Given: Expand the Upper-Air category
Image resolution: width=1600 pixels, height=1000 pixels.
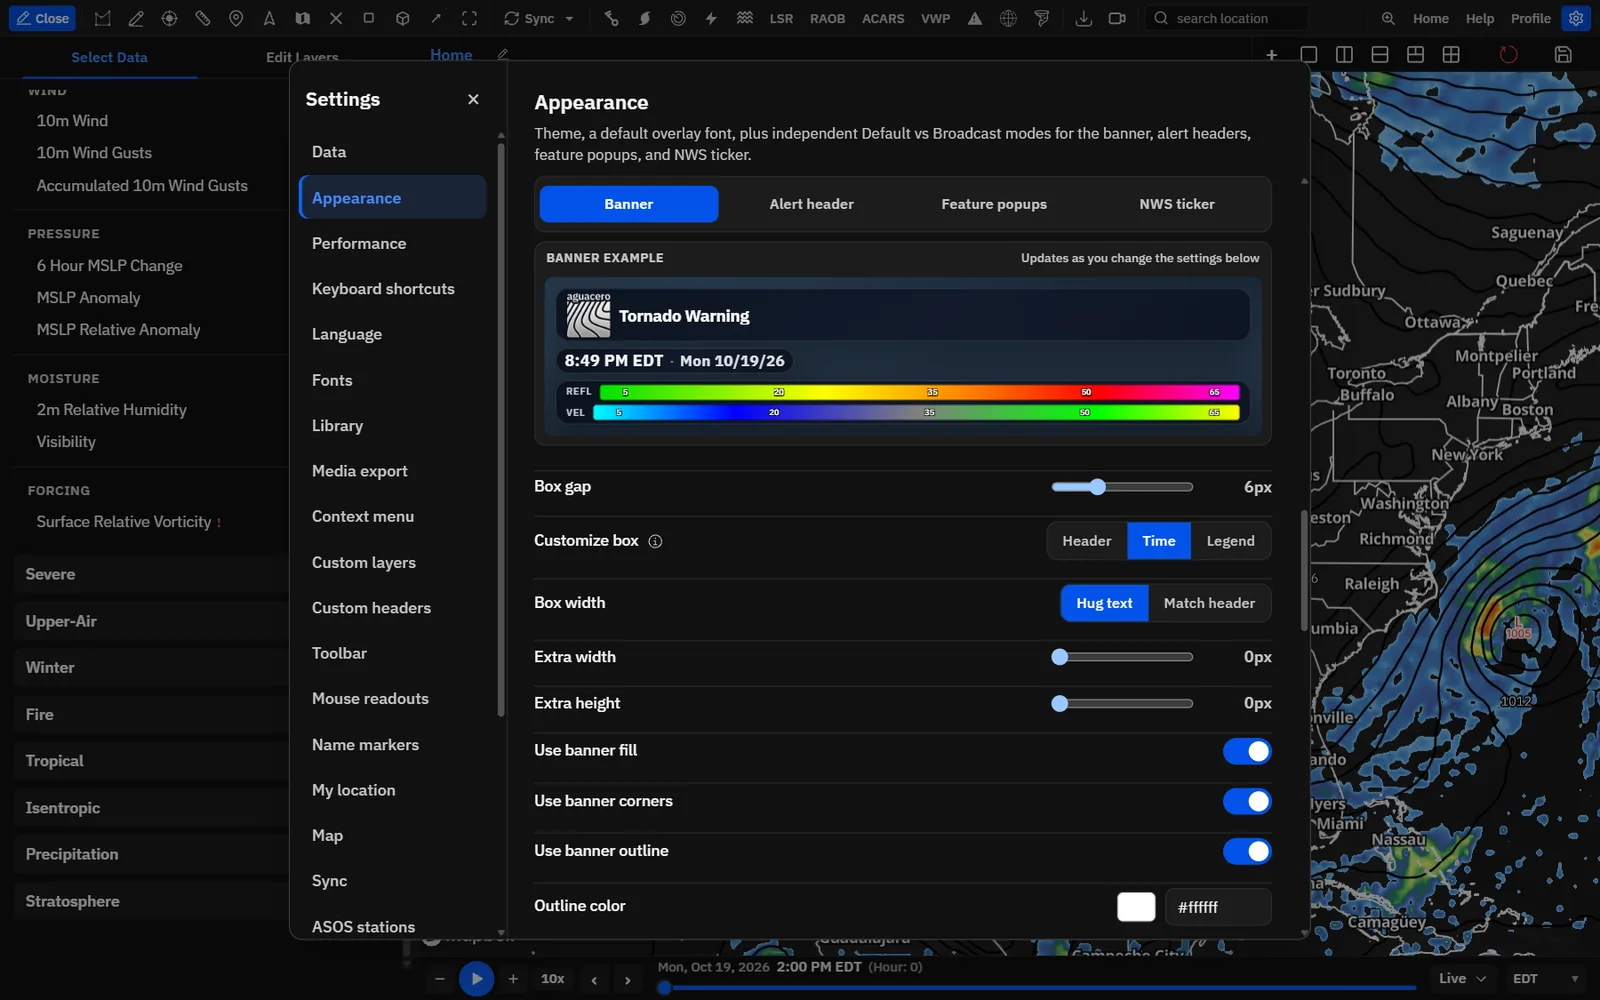Looking at the screenshot, I should coord(151,621).
